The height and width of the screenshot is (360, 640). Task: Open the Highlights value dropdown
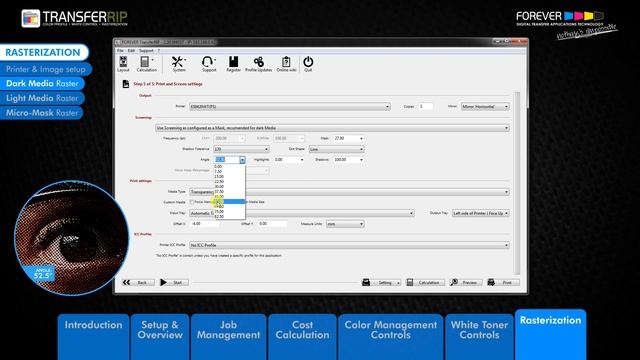(x=302, y=160)
